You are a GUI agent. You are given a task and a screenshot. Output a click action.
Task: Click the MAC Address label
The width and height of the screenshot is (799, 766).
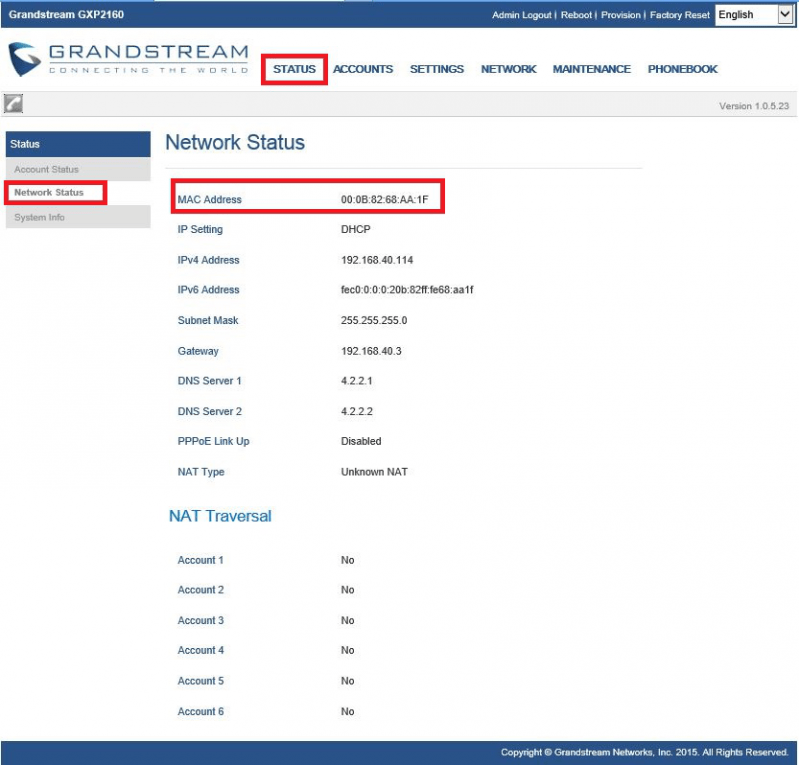[209, 199]
